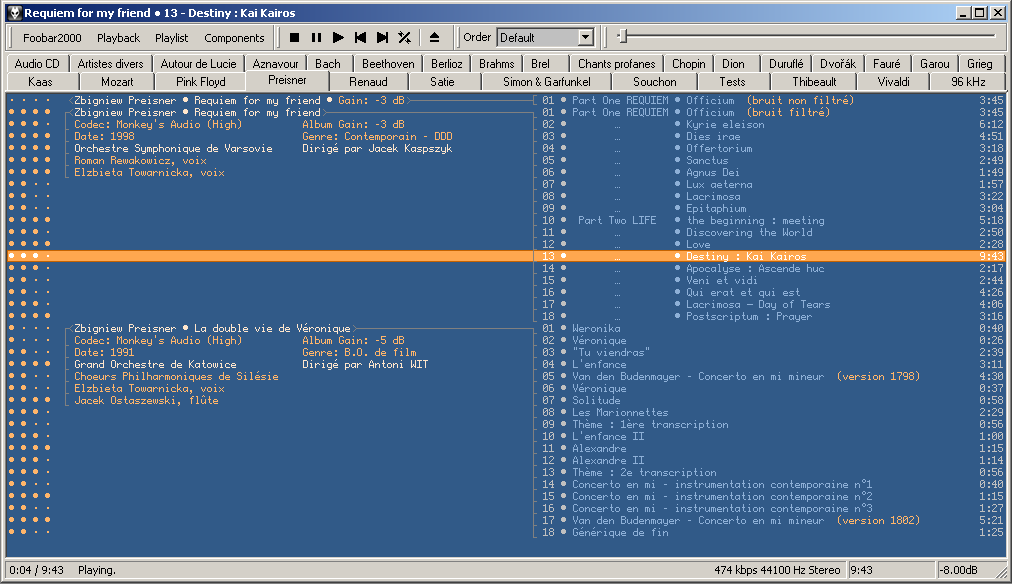Viewport: 1012px width, 584px height.
Task: Select the Simon & Garfunkel tab
Action: (x=546, y=81)
